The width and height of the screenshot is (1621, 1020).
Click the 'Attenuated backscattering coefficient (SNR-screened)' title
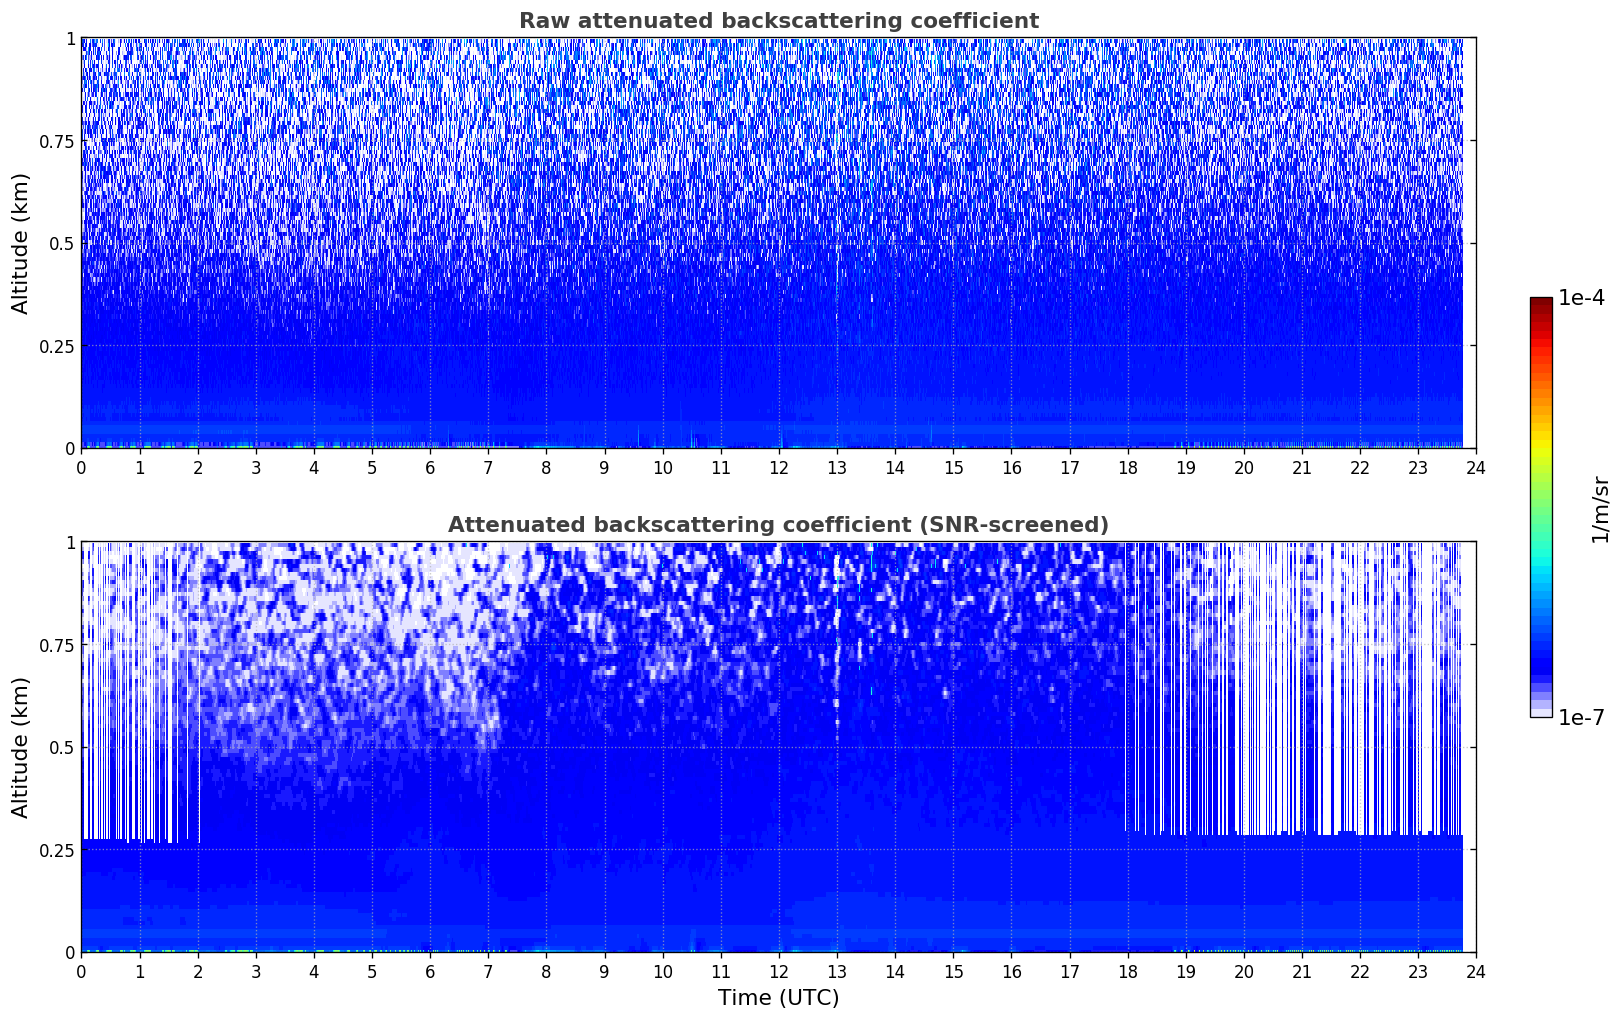(778, 525)
